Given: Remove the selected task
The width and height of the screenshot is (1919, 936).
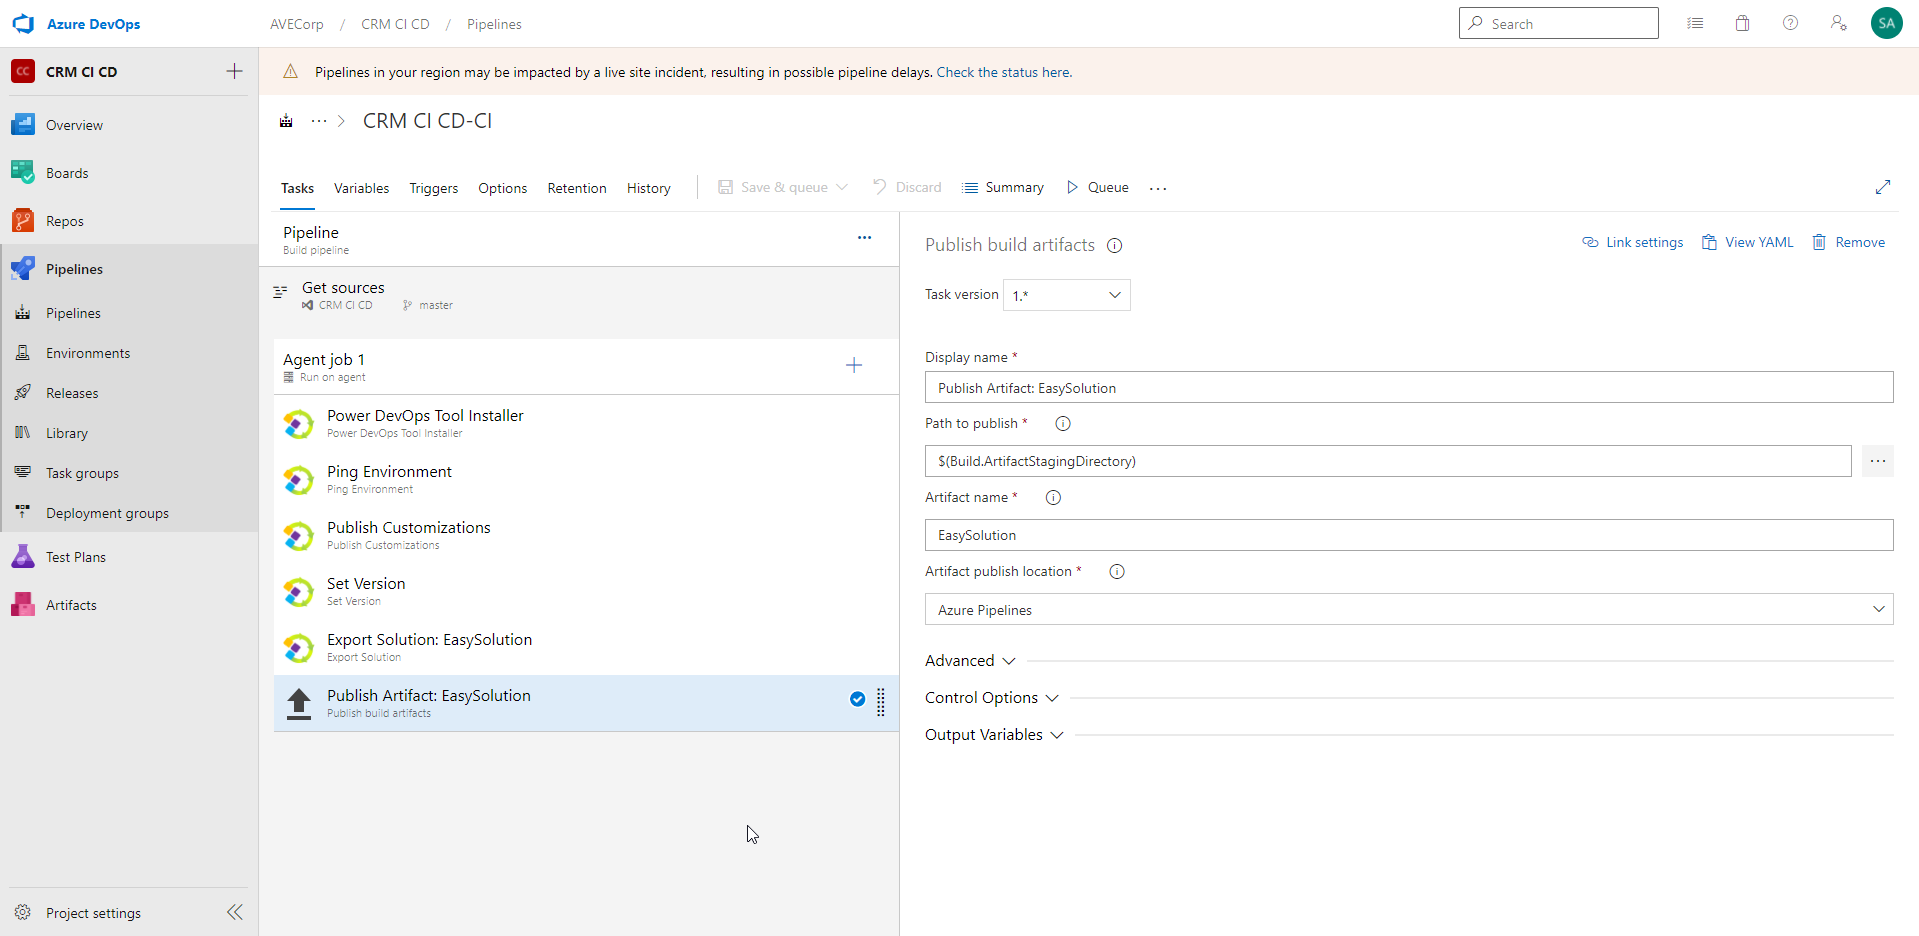Looking at the screenshot, I should [1848, 242].
